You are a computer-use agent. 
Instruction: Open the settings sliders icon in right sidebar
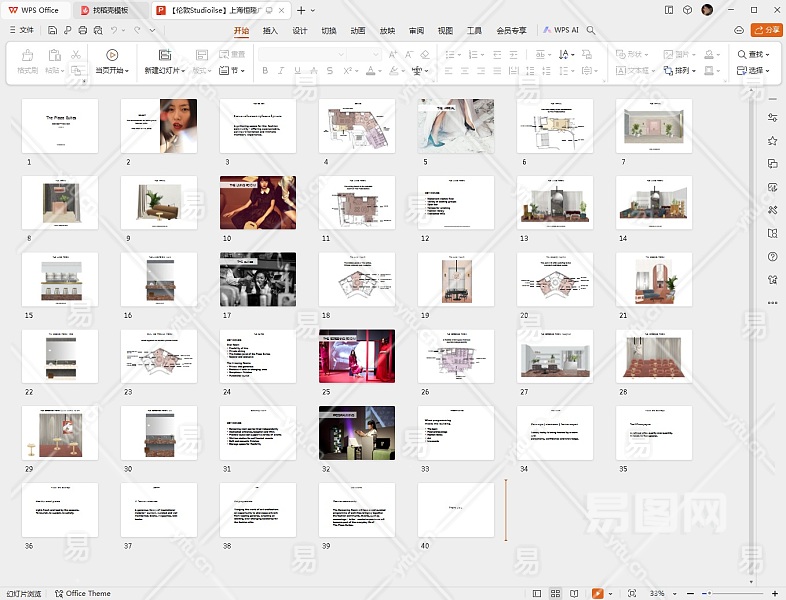point(772,118)
